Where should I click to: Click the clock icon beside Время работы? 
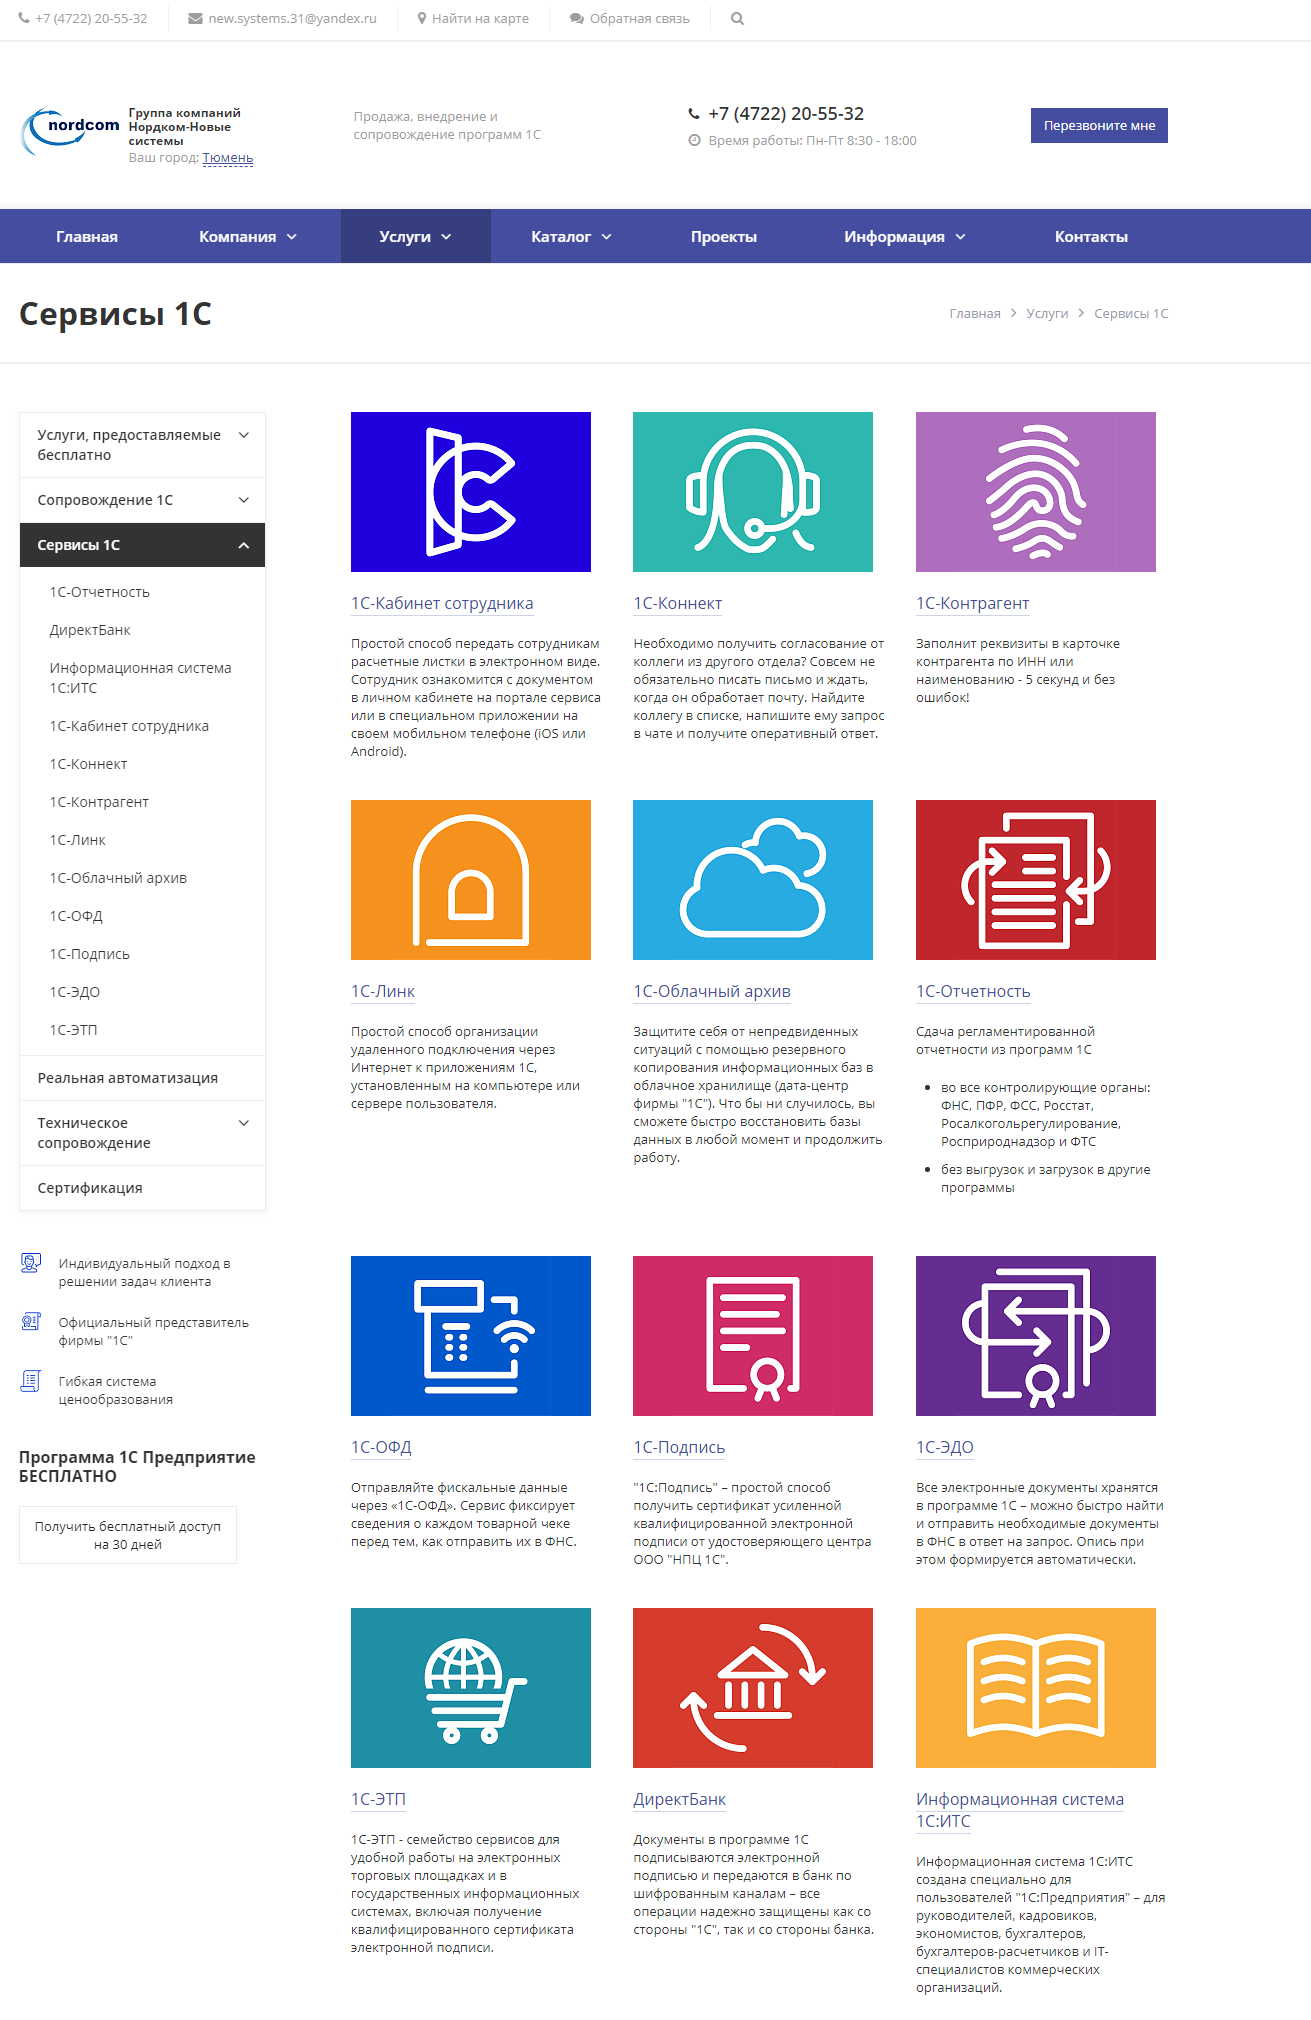[694, 140]
